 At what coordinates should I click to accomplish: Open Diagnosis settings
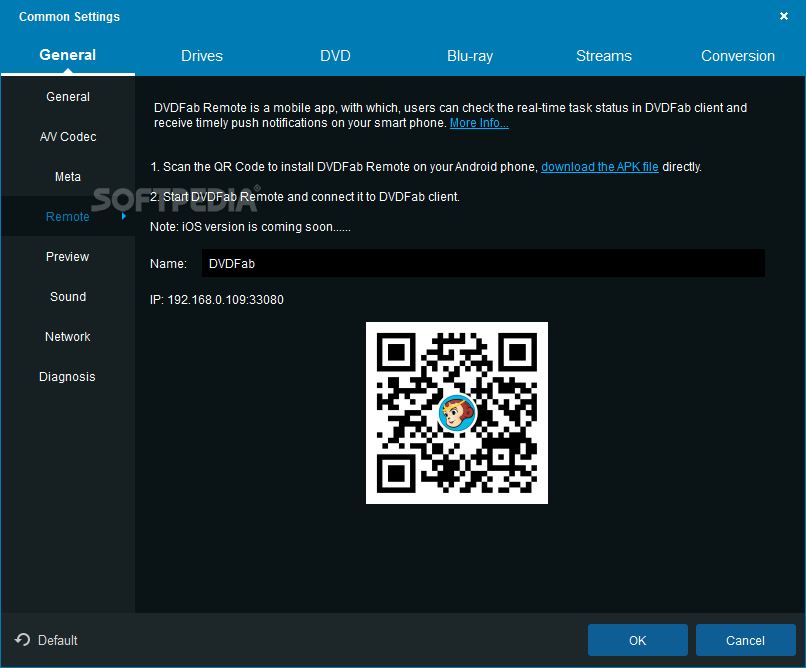point(68,377)
